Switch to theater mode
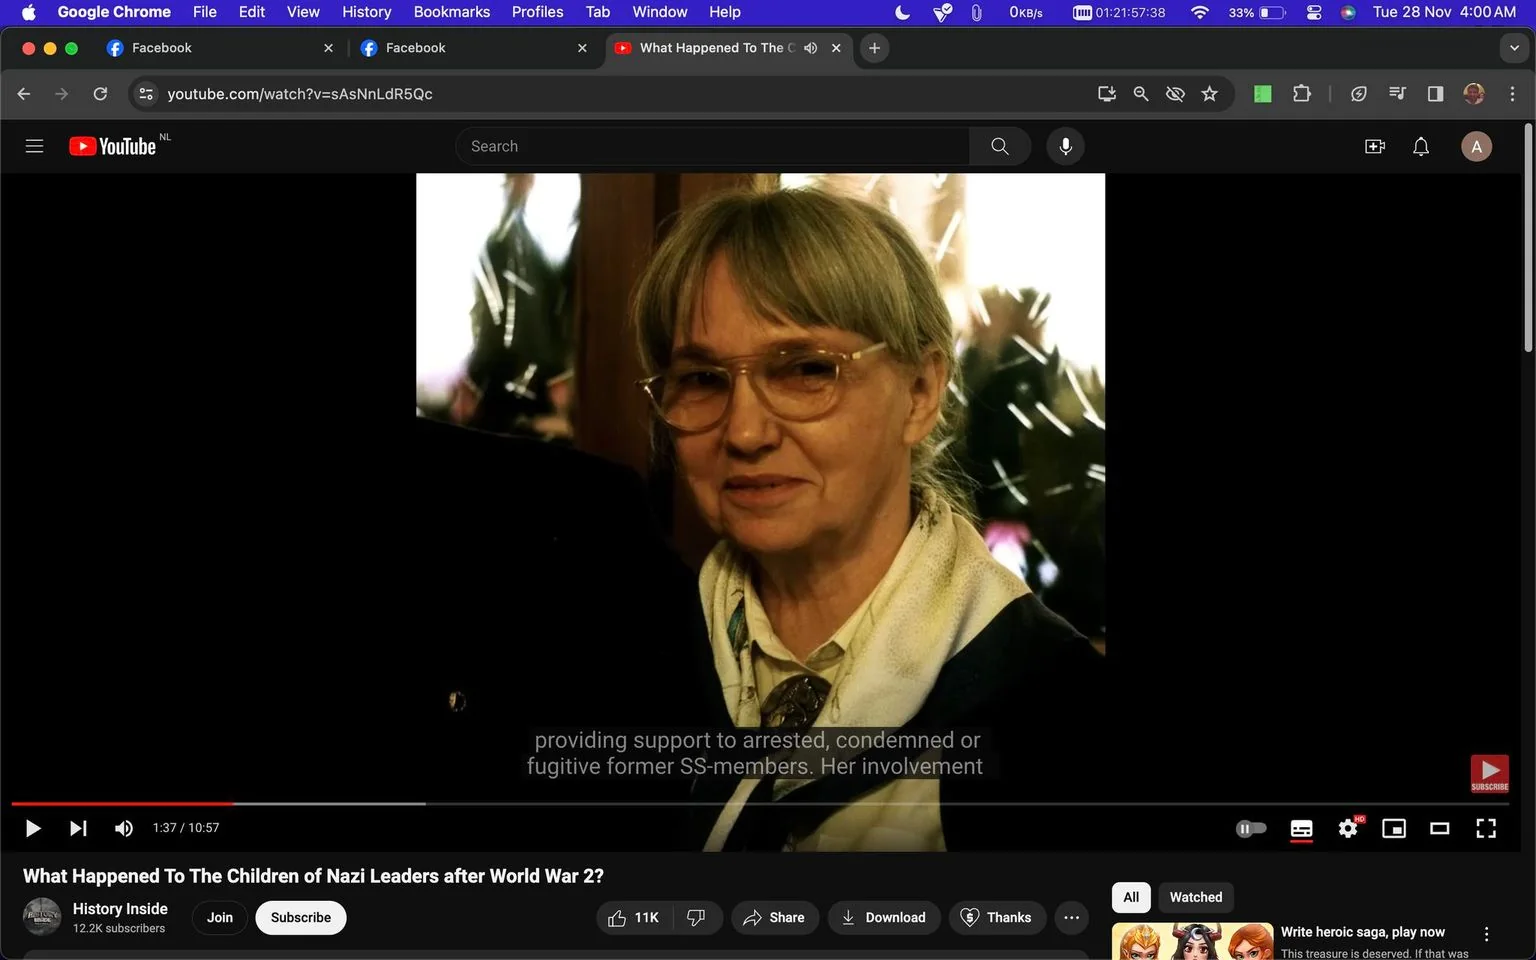The width and height of the screenshot is (1536, 960). 1440,828
